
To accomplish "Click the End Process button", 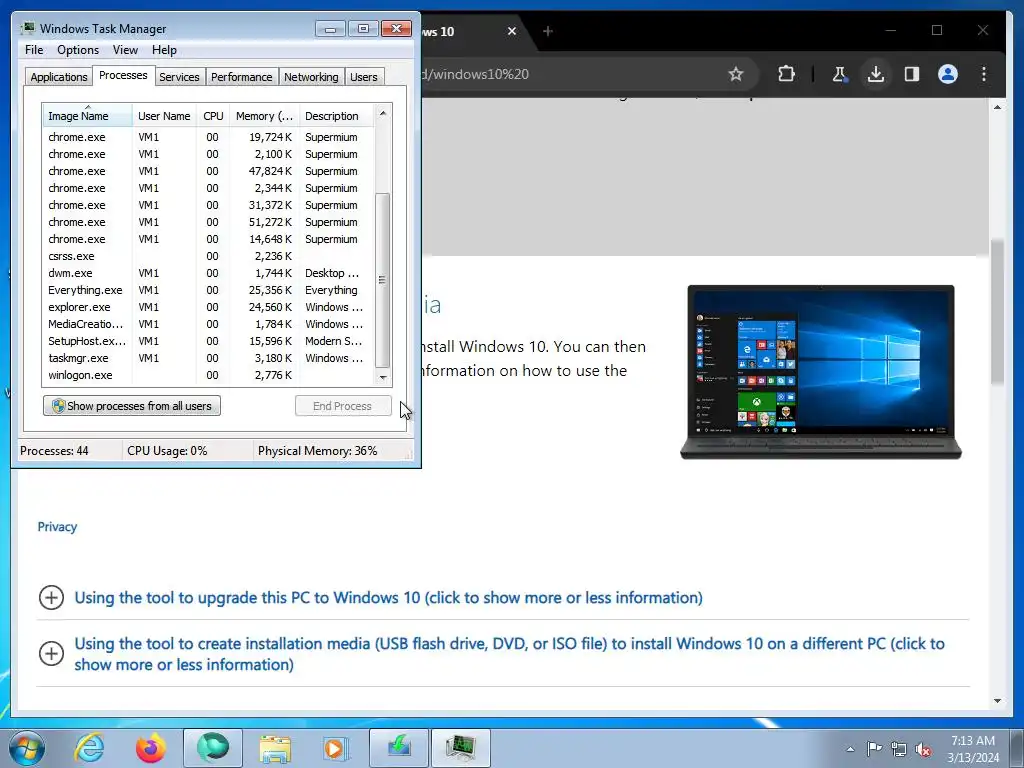I will click(343, 406).
